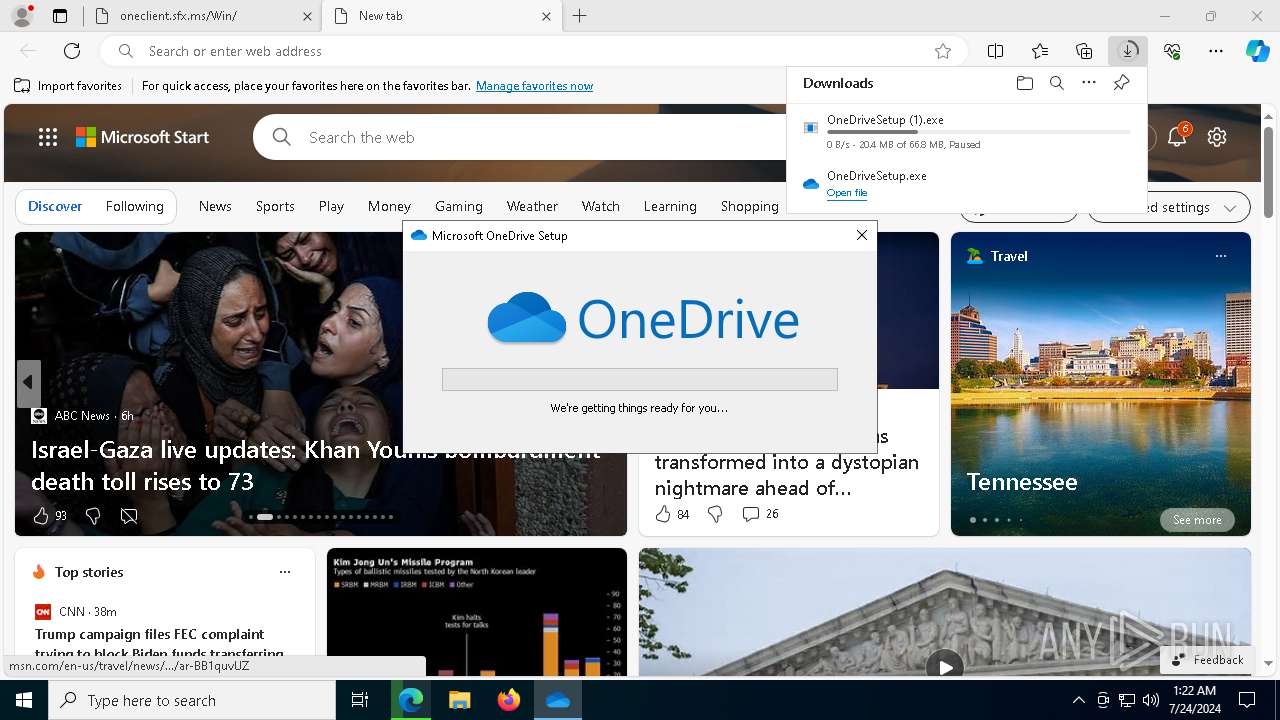Show hidden system tray icons
Screen dimensions: 1280x720
pyautogui.click(x=1078, y=700)
